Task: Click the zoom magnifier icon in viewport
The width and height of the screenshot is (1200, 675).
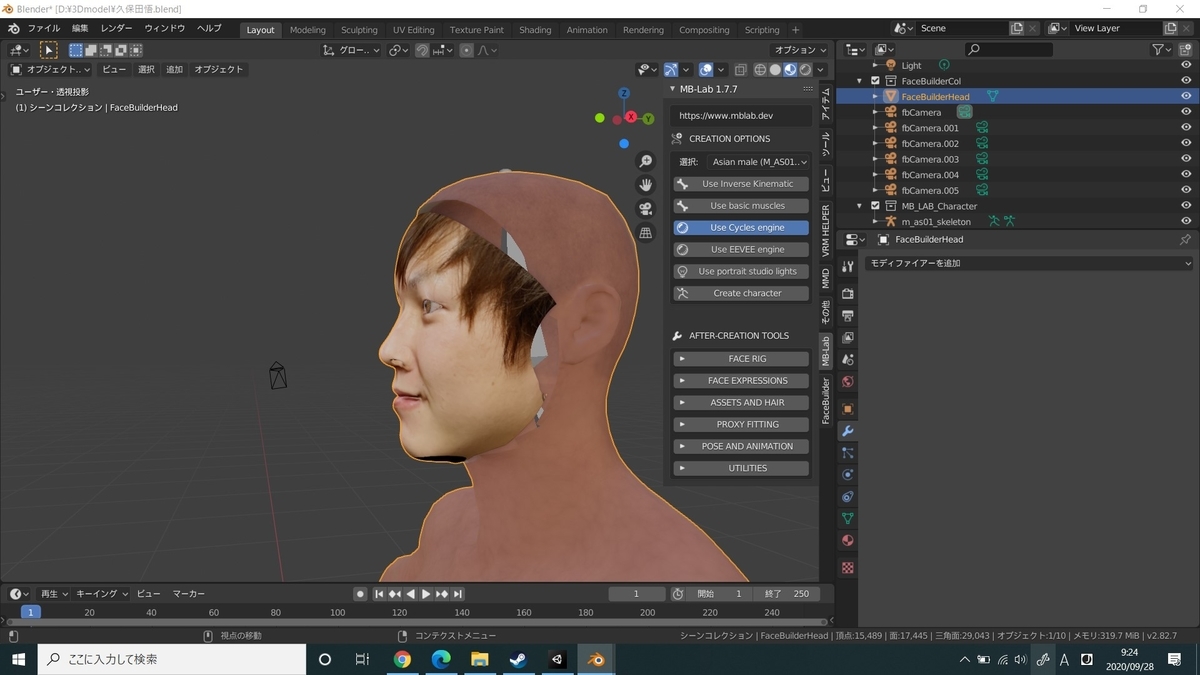Action: coord(646,161)
